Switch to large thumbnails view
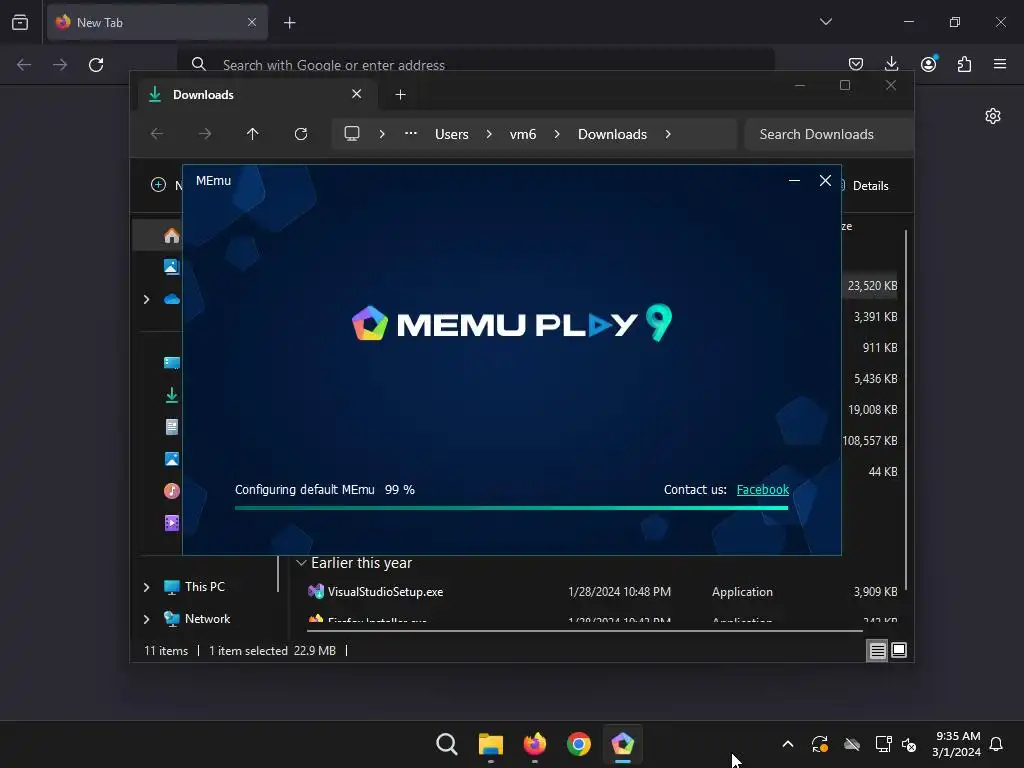Image resolution: width=1024 pixels, height=768 pixels. click(899, 650)
